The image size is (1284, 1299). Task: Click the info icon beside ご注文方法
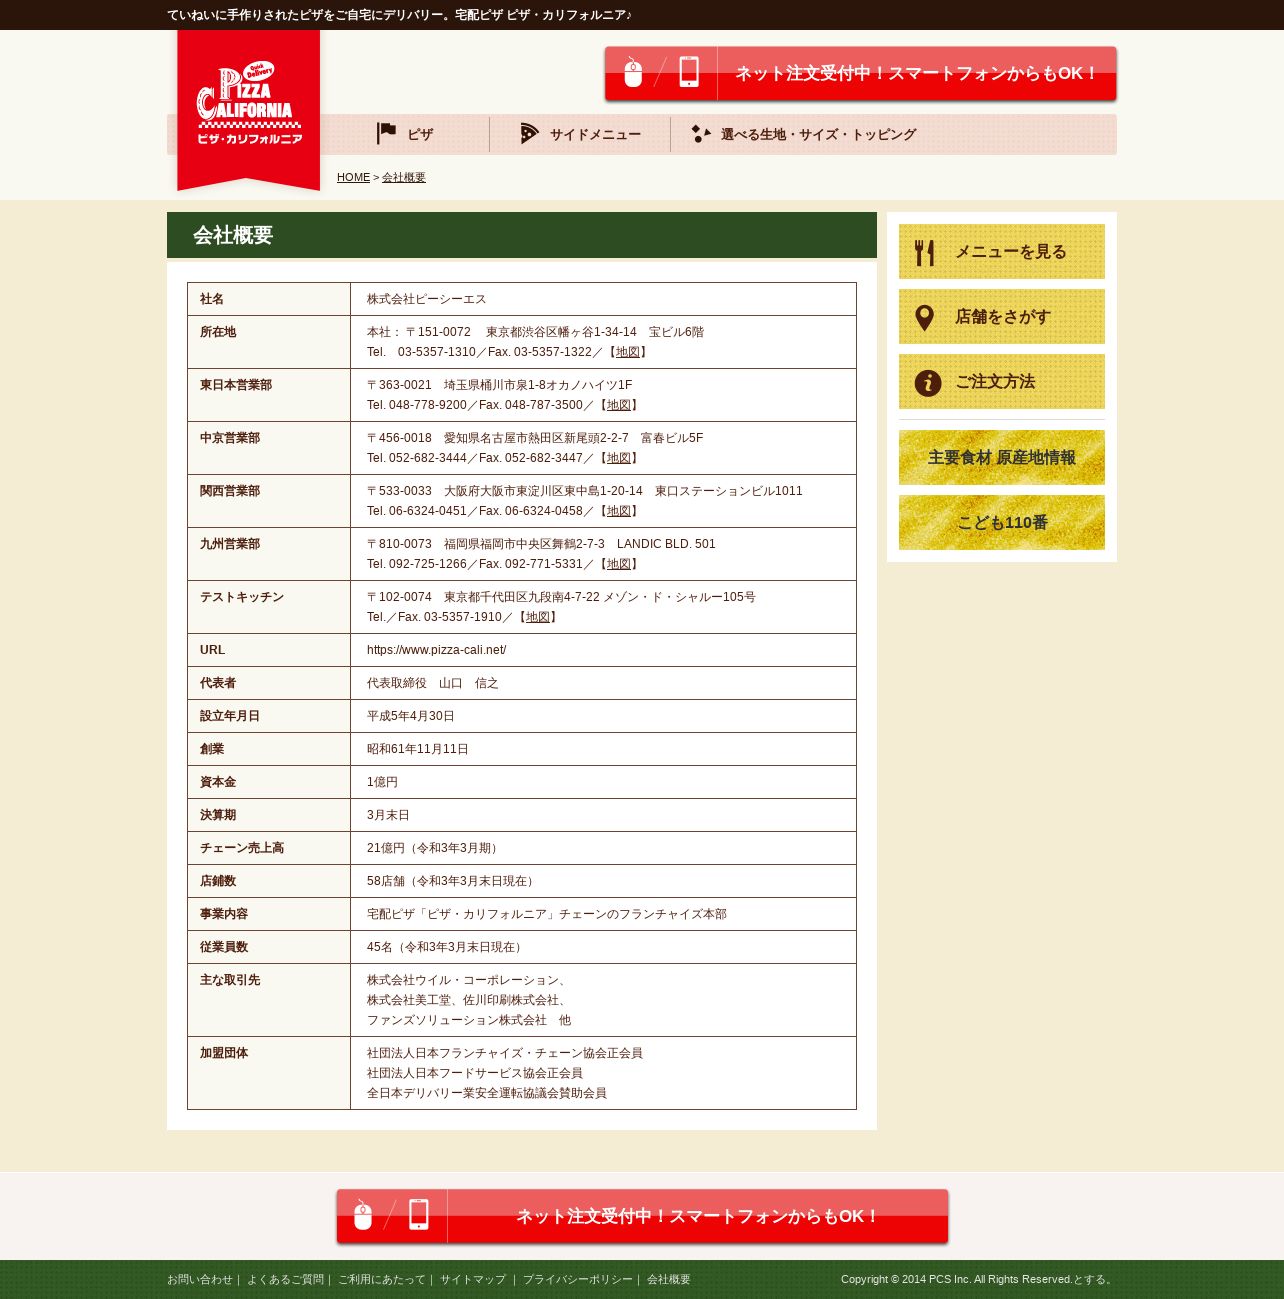(928, 383)
